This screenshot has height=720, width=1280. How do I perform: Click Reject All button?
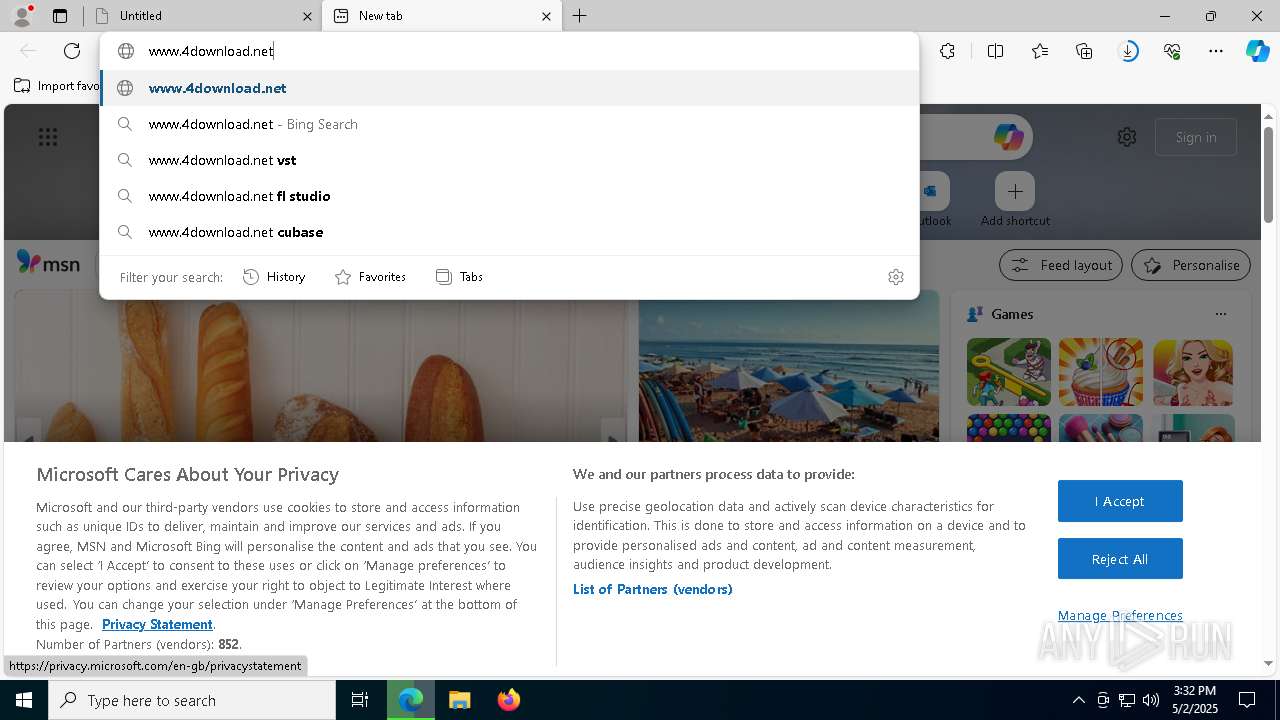(1120, 559)
